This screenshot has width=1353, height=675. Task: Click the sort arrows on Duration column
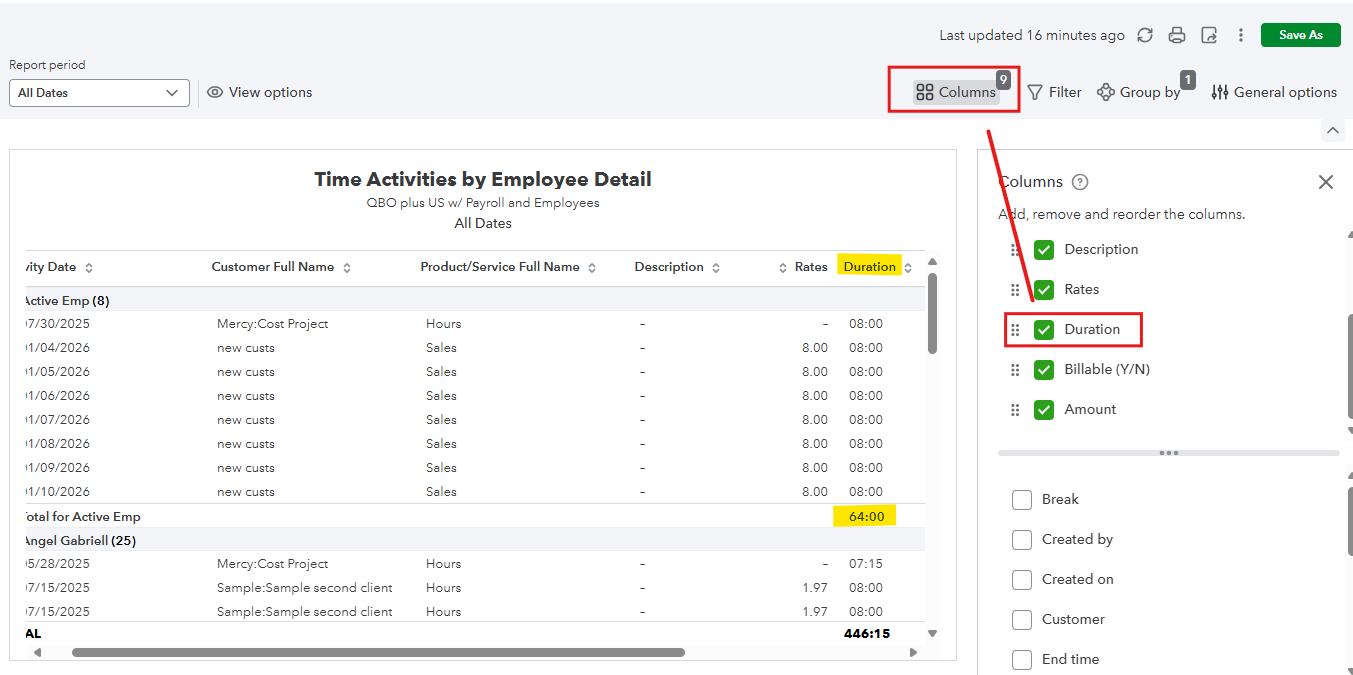coord(908,268)
